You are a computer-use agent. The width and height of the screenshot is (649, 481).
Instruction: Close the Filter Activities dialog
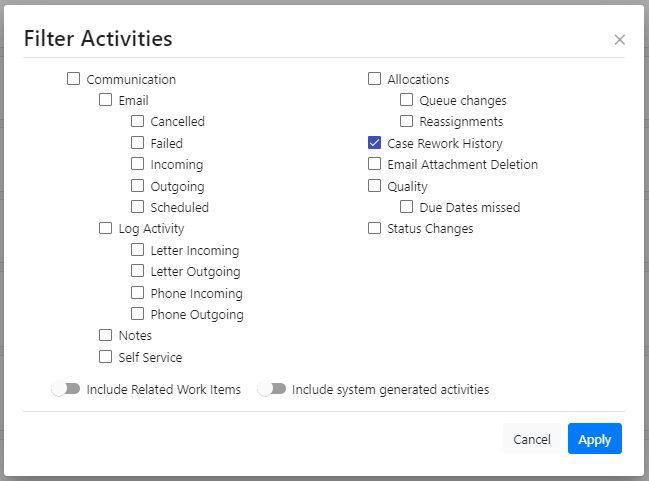(x=620, y=40)
